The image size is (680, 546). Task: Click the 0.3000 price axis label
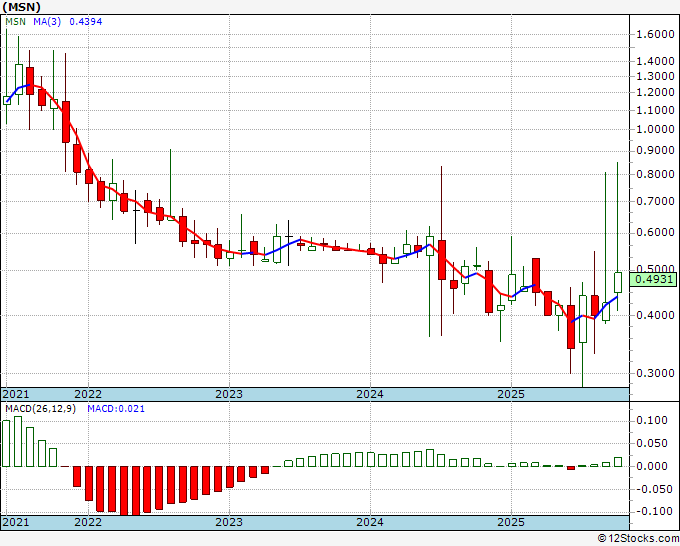[x=655, y=373]
